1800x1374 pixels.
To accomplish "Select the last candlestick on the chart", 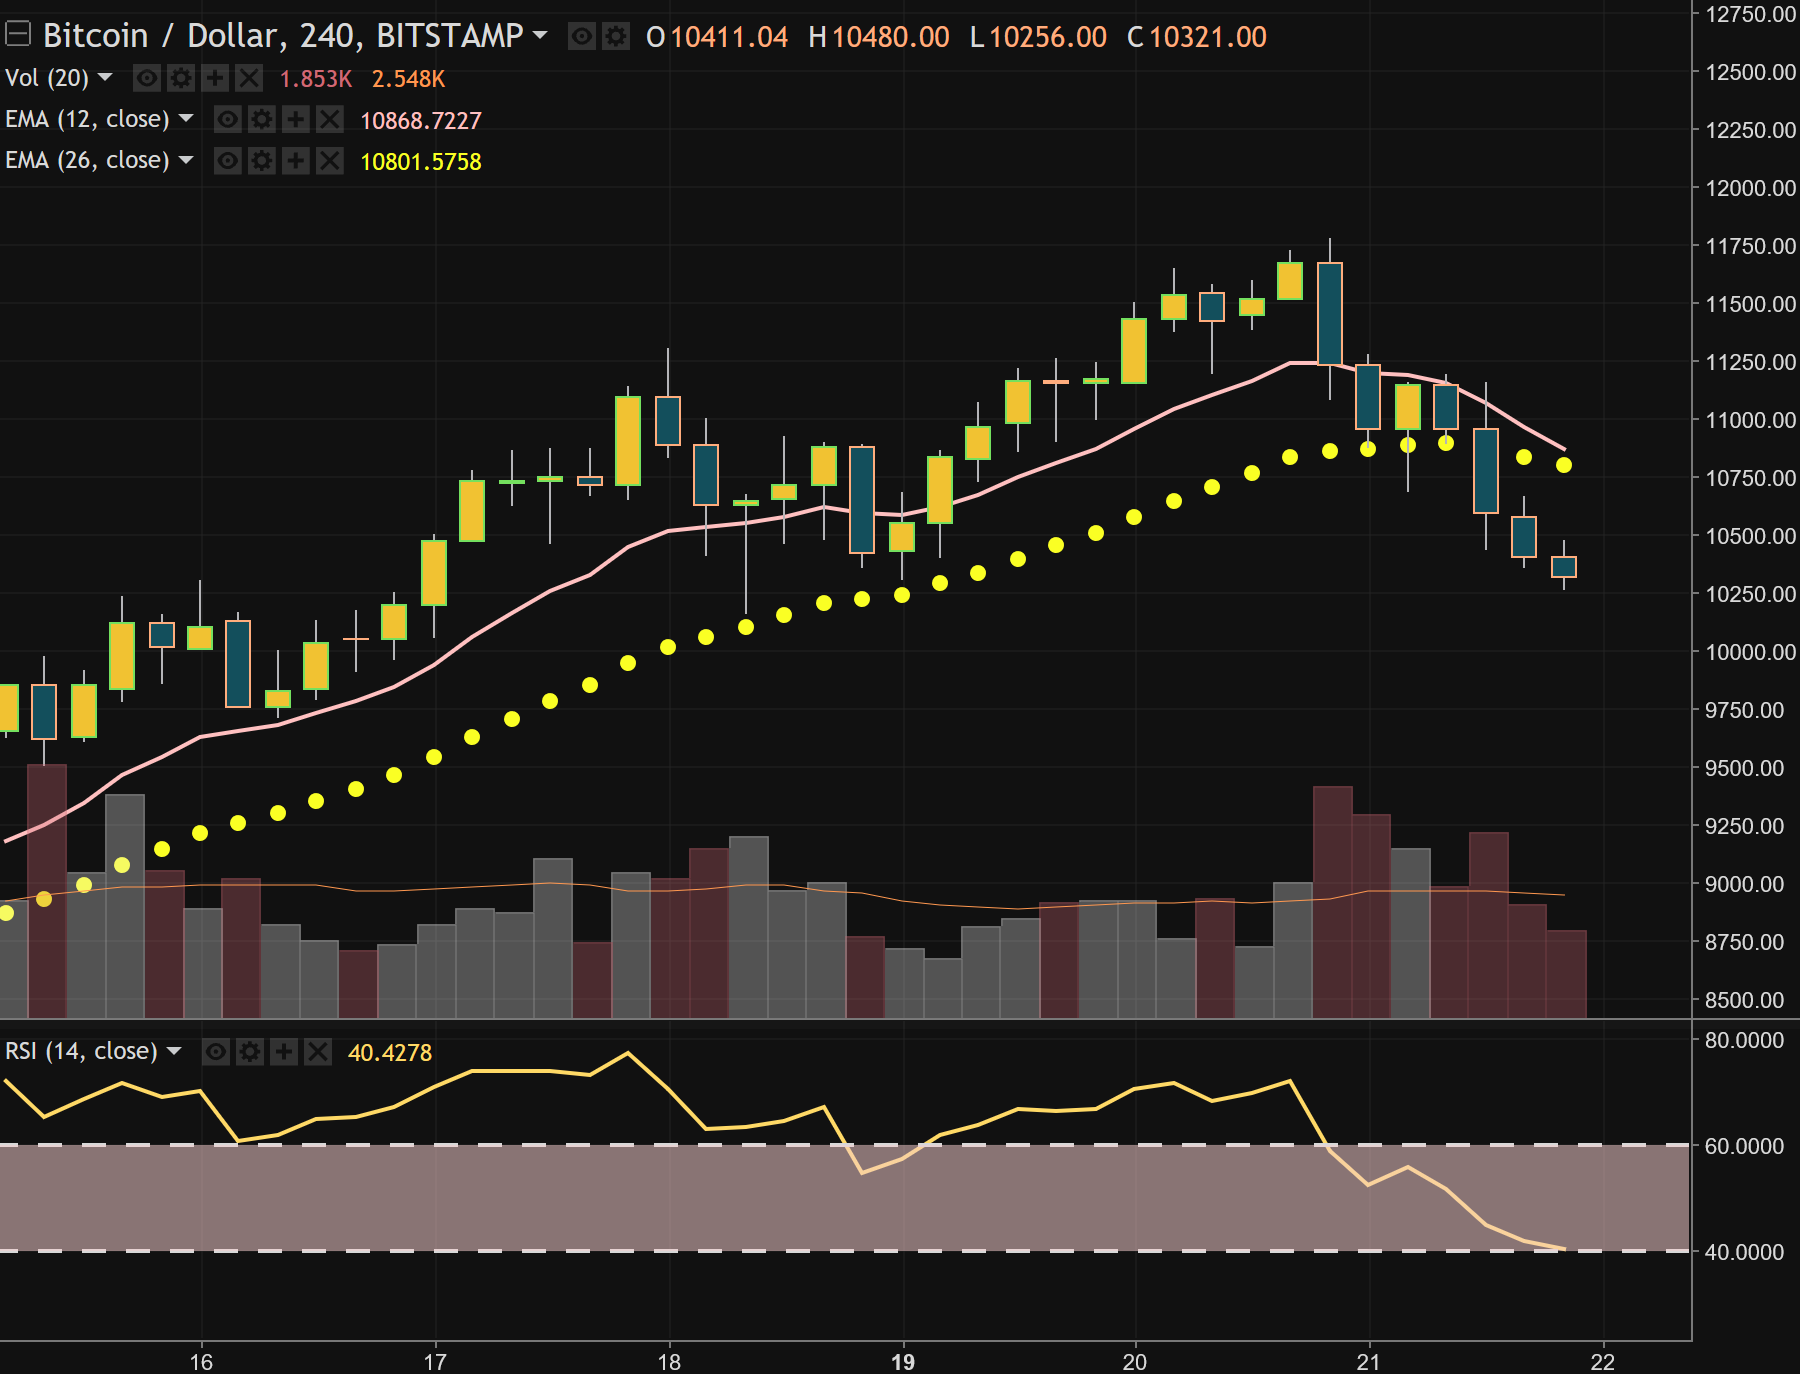I will (x=1564, y=567).
